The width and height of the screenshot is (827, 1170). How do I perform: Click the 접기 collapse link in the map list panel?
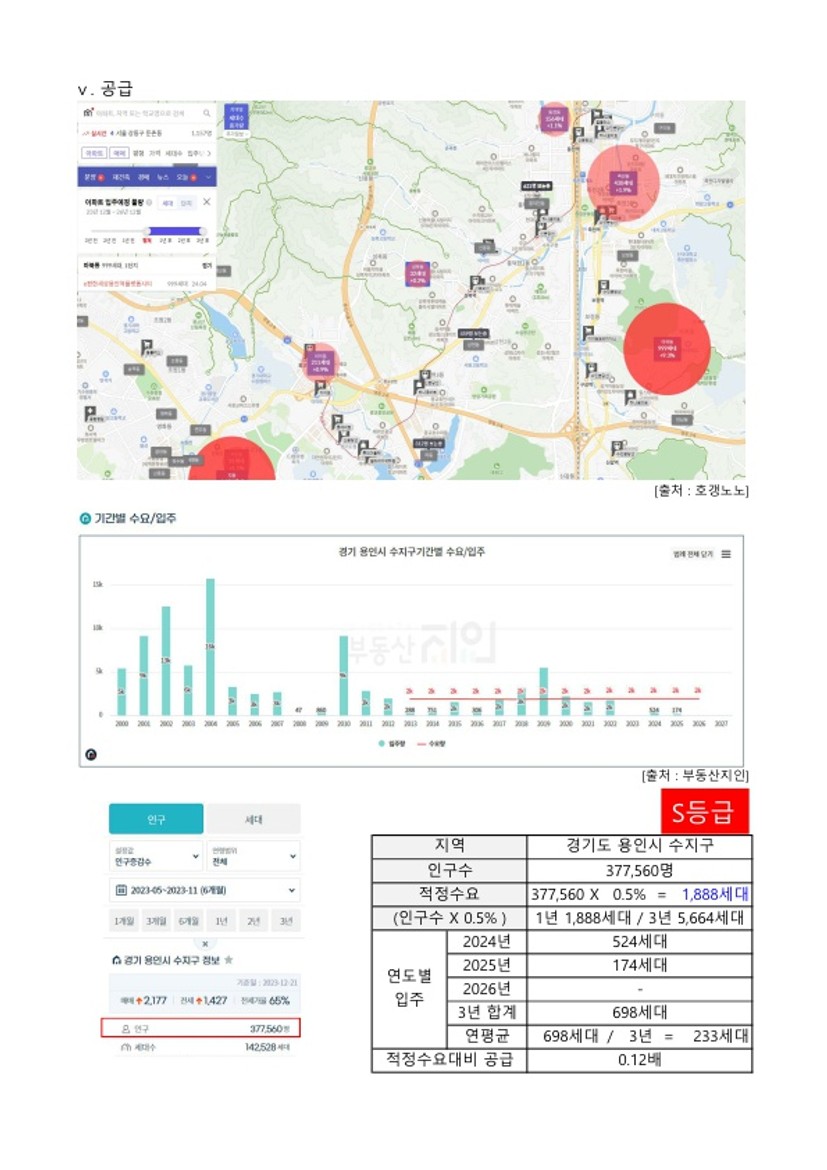(207, 266)
